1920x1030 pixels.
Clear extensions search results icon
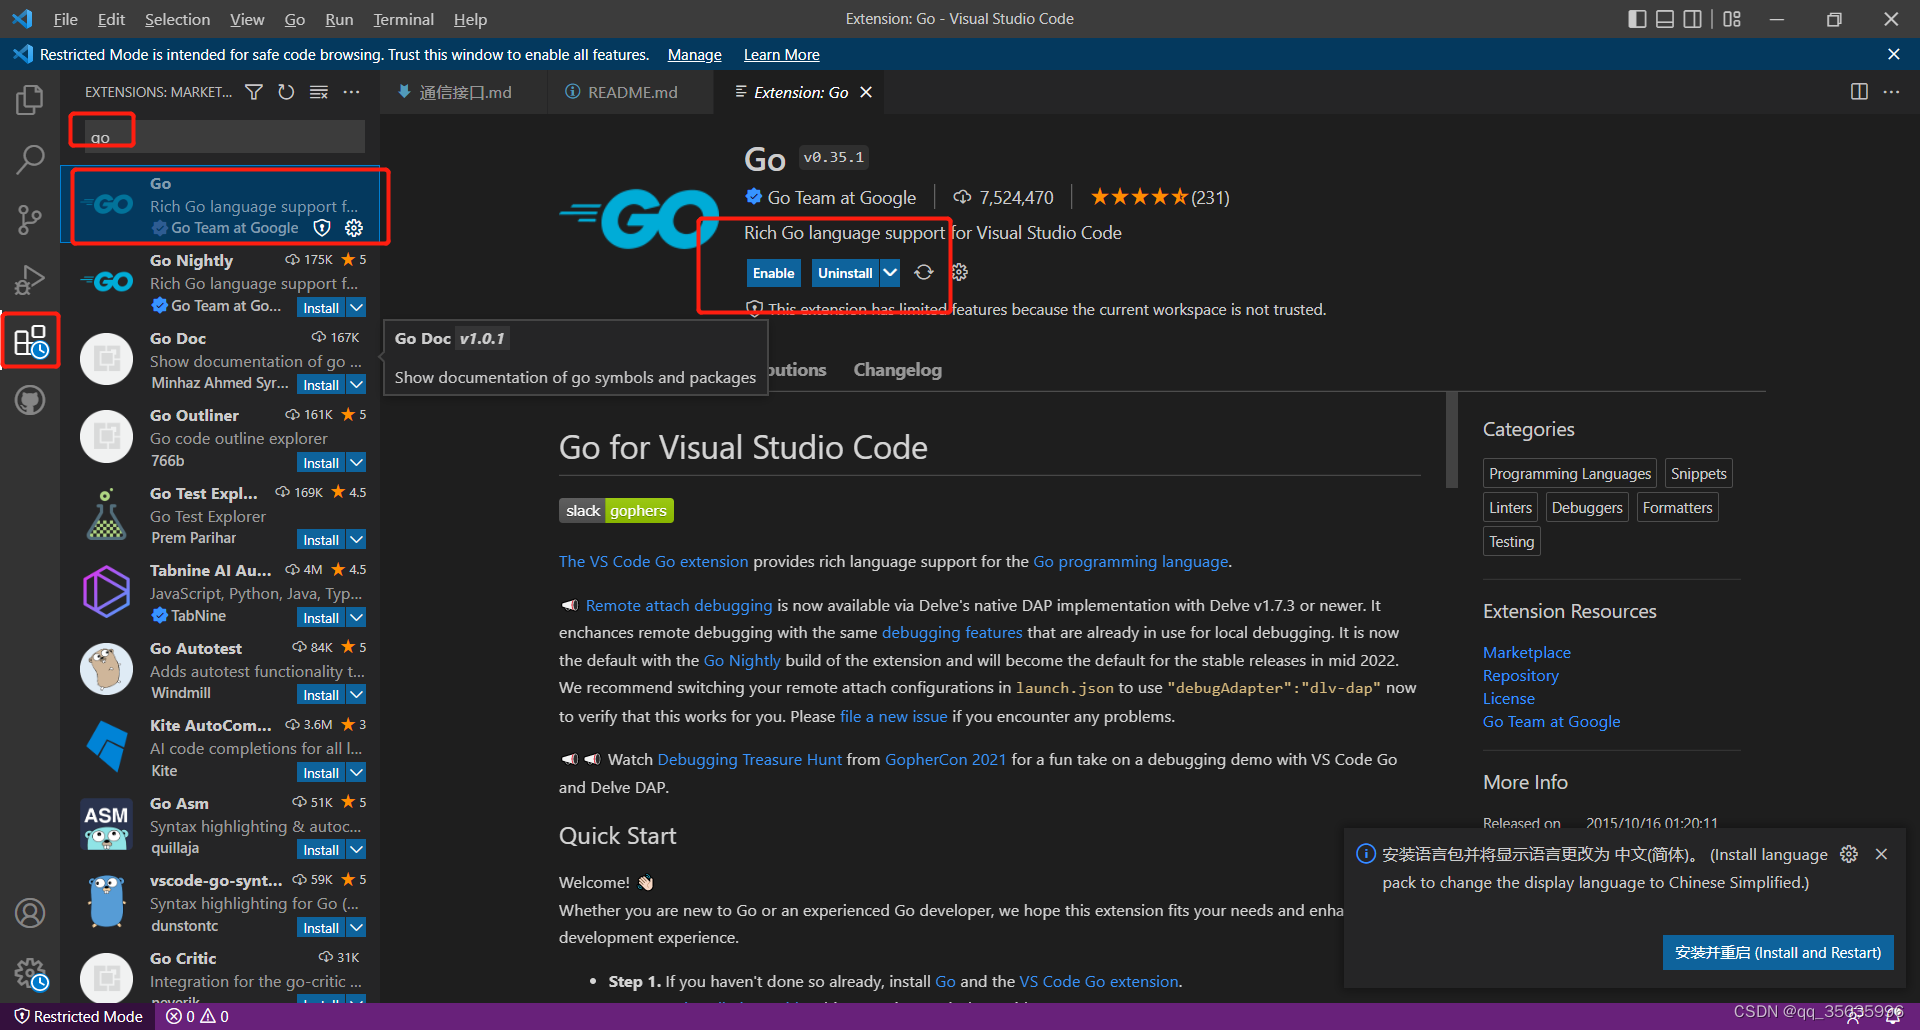pos(319,92)
